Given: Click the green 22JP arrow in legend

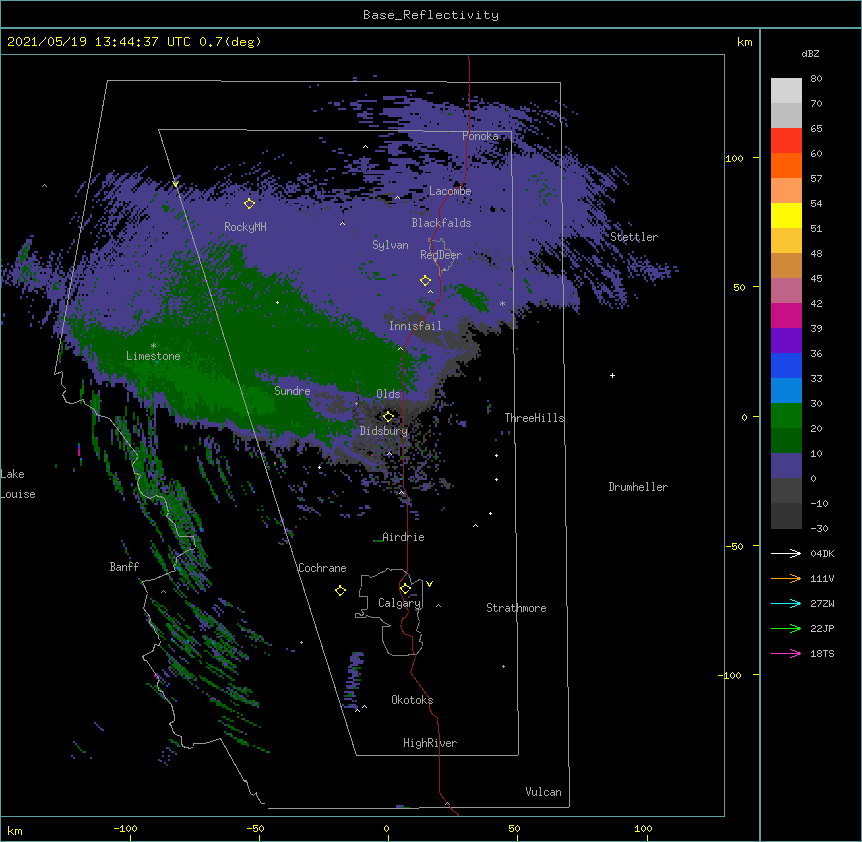Looking at the screenshot, I should [x=786, y=628].
